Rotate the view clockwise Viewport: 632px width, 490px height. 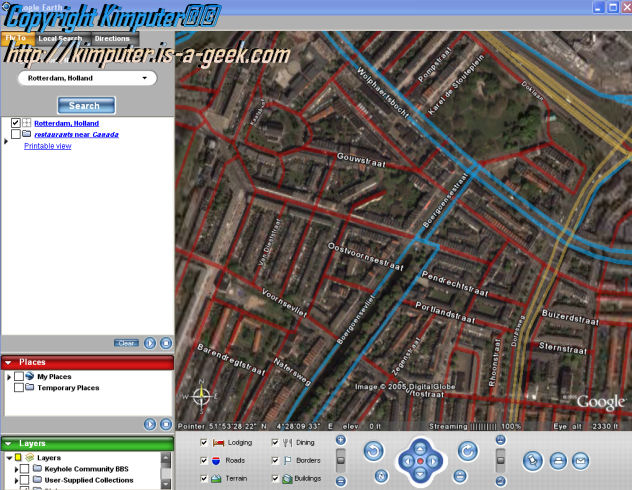tap(468, 451)
